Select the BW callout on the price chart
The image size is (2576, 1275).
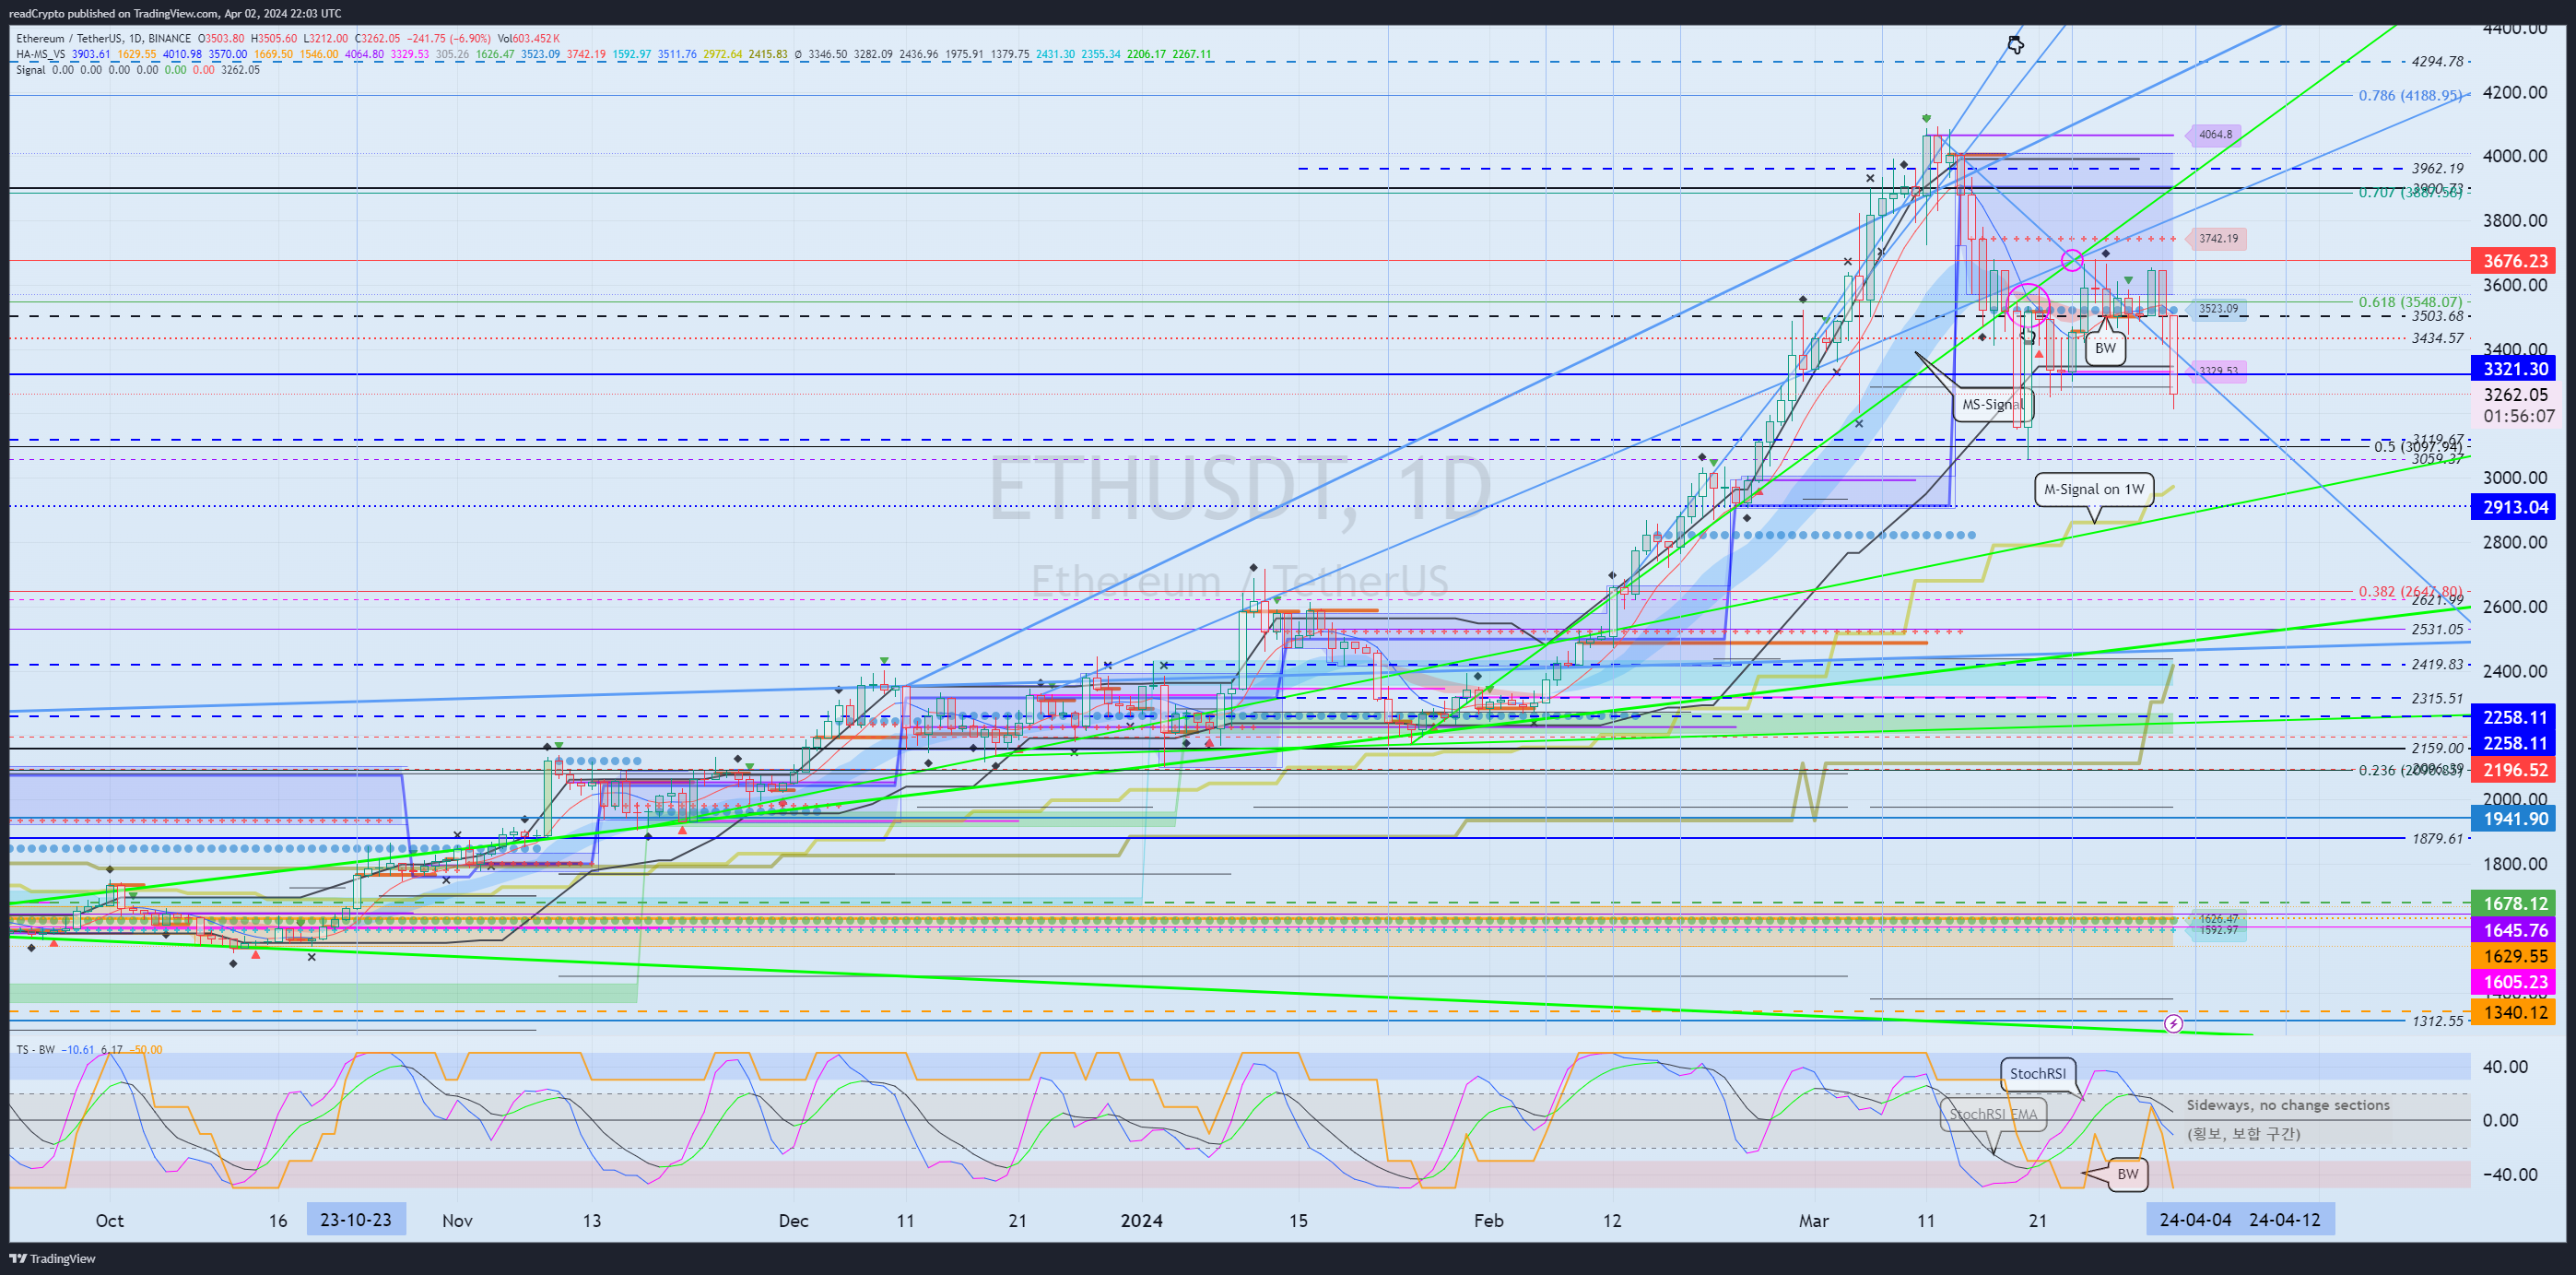[2105, 348]
